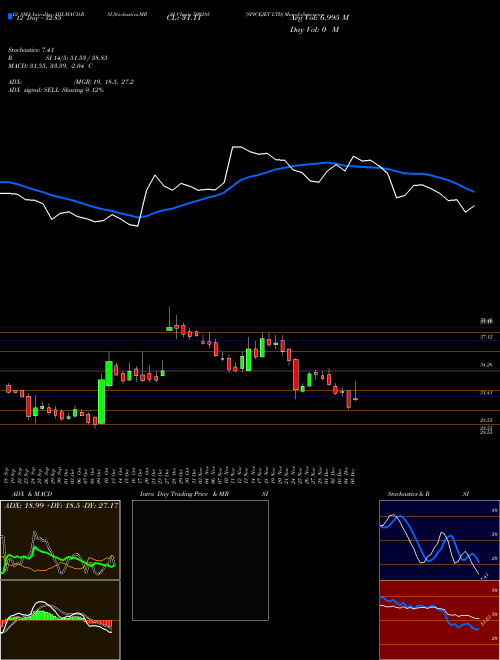500x660 pixels.
Task: Click the 'Day Vol: 0 M' text
Action: (x=314, y=30)
